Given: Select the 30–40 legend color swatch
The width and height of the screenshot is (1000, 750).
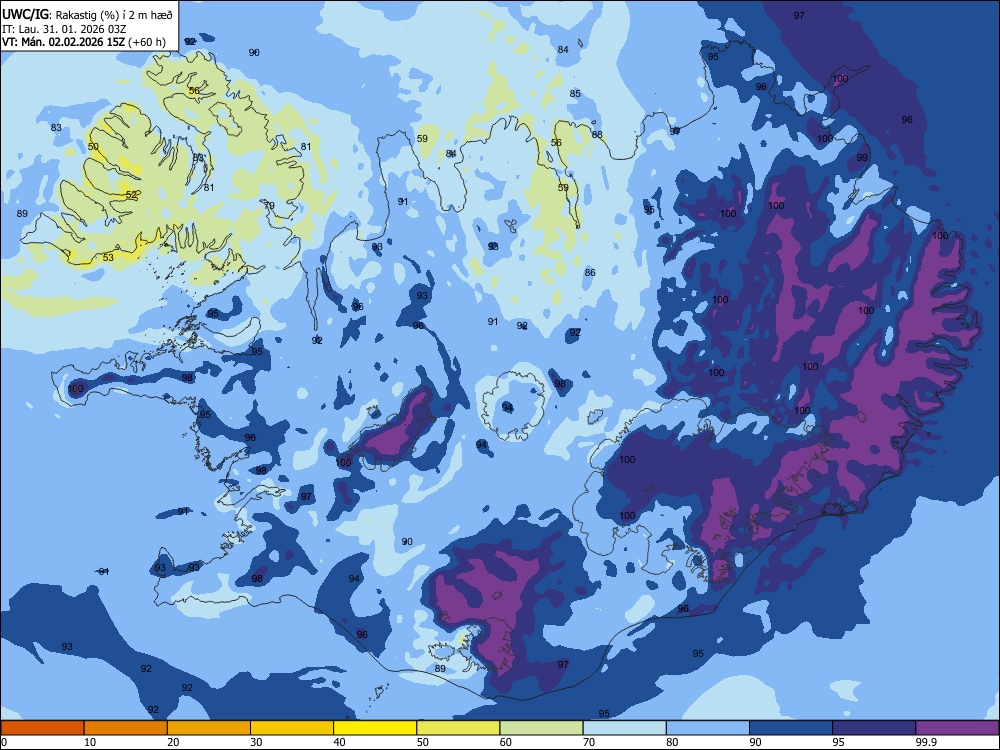Looking at the screenshot, I should tap(292, 728).
